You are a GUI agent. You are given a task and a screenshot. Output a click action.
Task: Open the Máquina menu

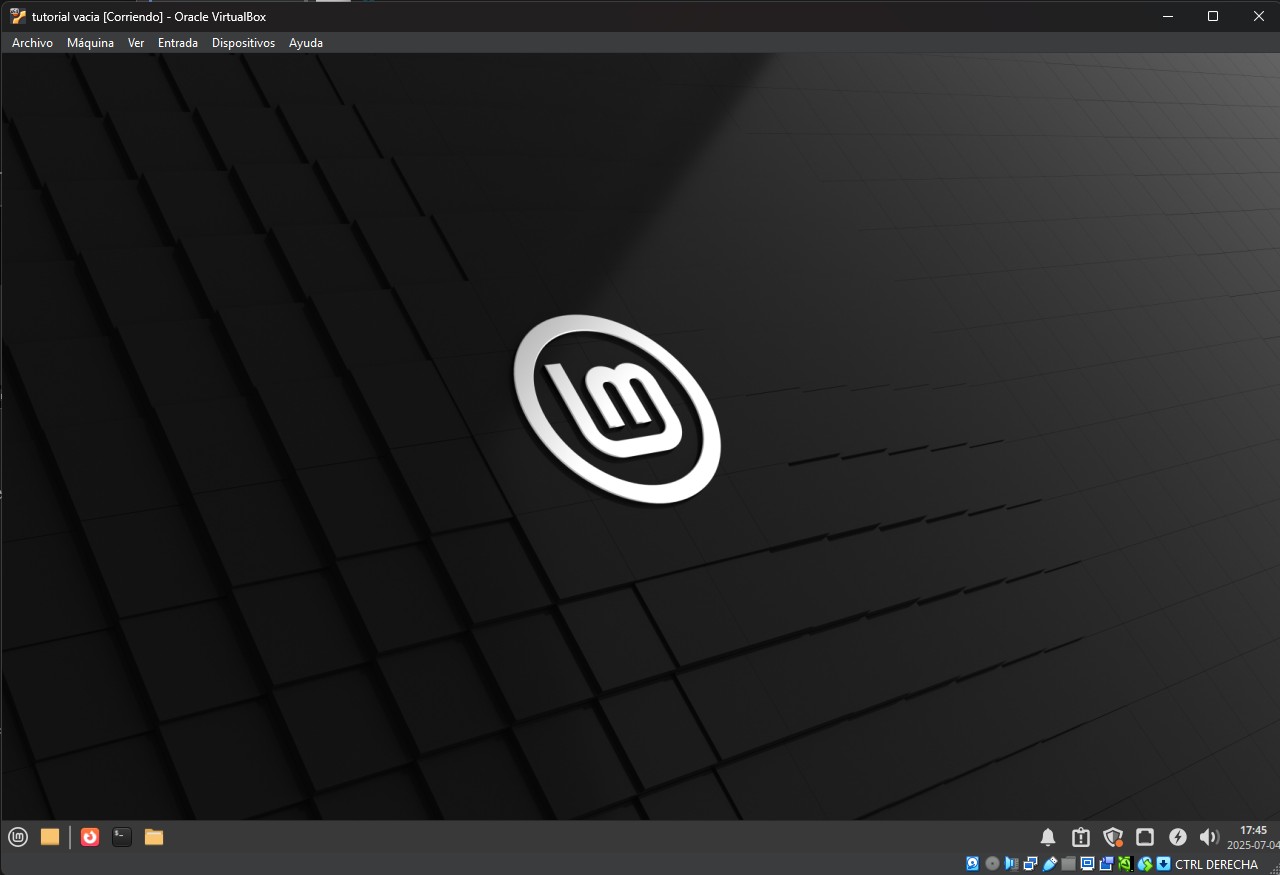click(x=90, y=43)
